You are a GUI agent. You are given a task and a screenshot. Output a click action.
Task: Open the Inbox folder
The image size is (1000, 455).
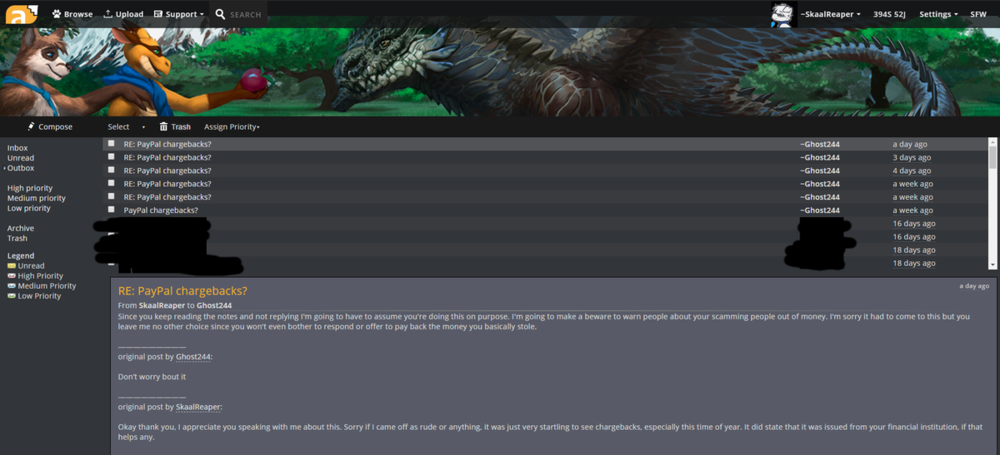pos(18,147)
